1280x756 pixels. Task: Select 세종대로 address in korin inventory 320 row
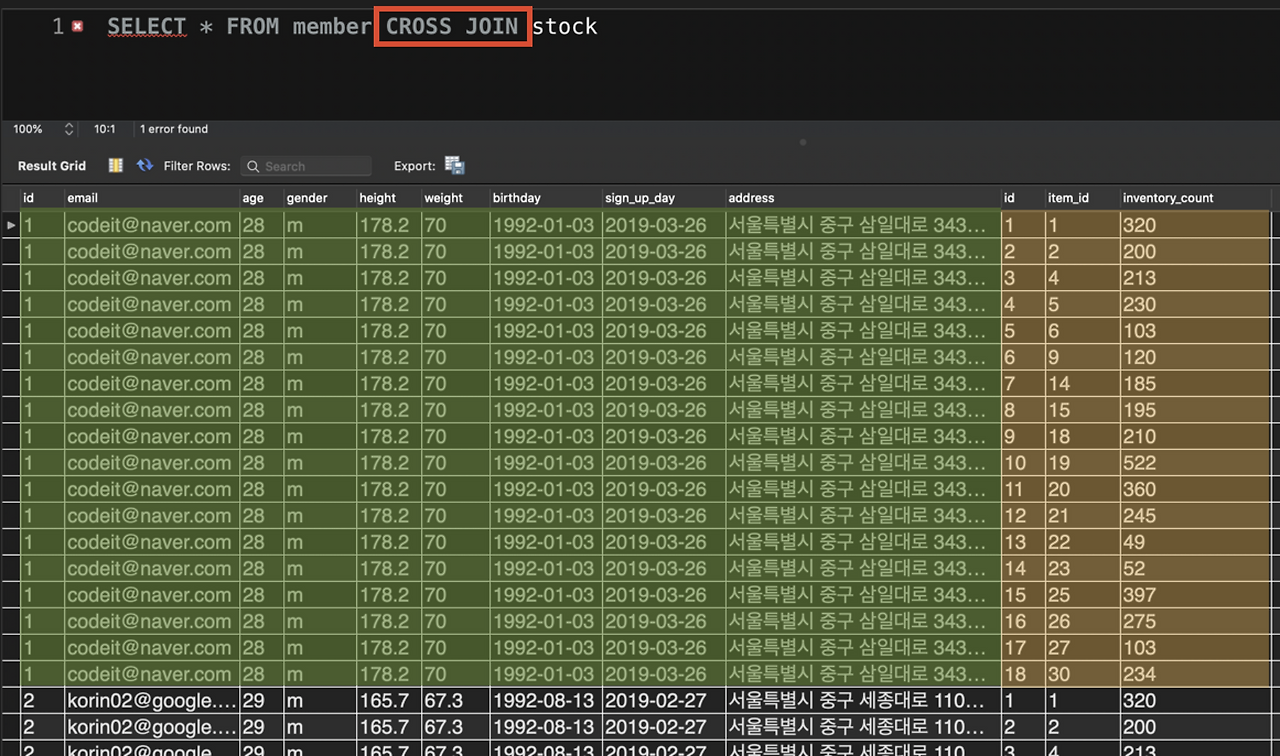pyautogui.click(x=863, y=701)
